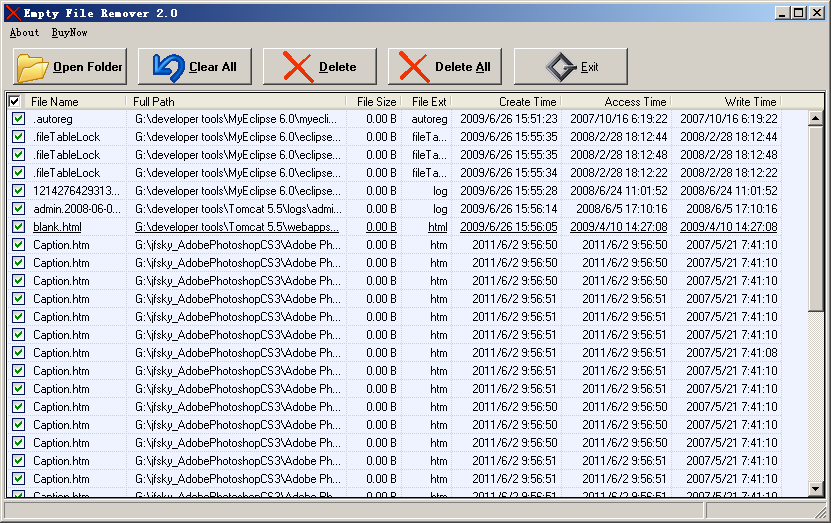Click the MyEclipse 6.0\myecli... path cell

[x=236, y=119]
